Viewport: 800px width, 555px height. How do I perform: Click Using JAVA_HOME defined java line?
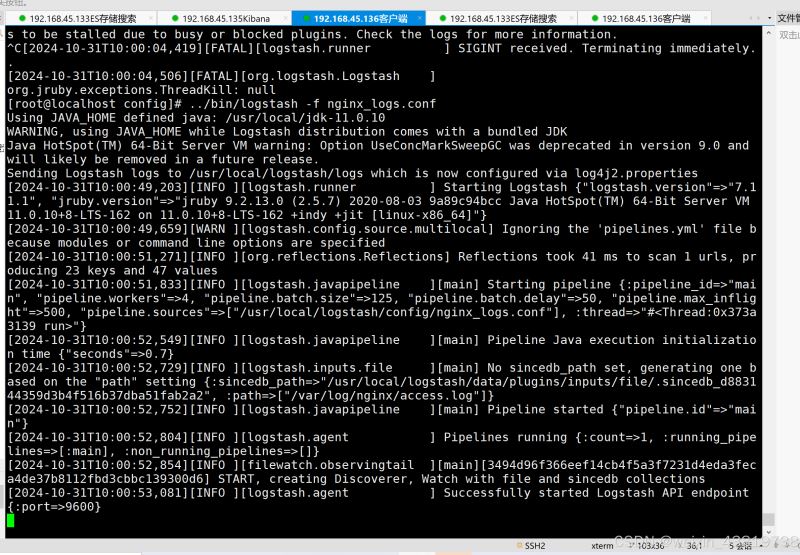(x=196, y=118)
